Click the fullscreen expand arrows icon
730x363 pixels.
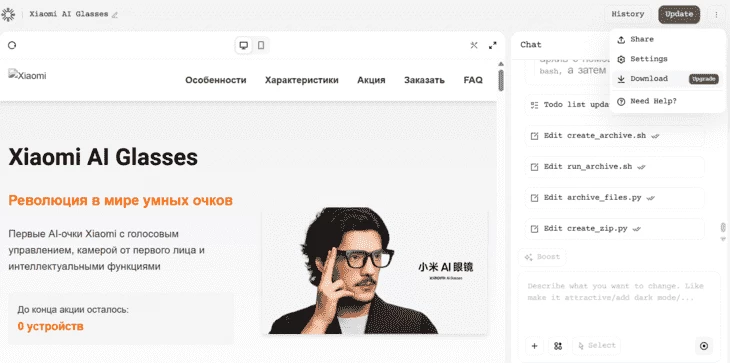[493, 45]
